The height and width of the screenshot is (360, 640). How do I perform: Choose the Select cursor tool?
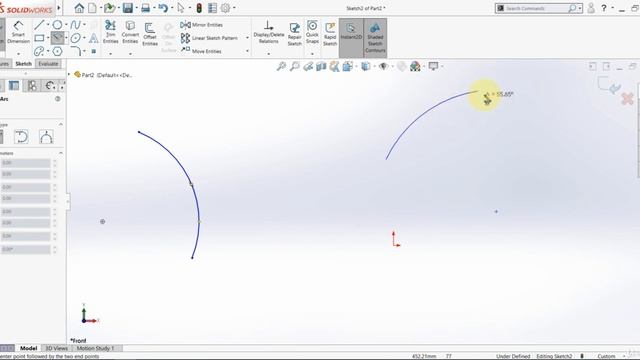(x=181, y=8)
